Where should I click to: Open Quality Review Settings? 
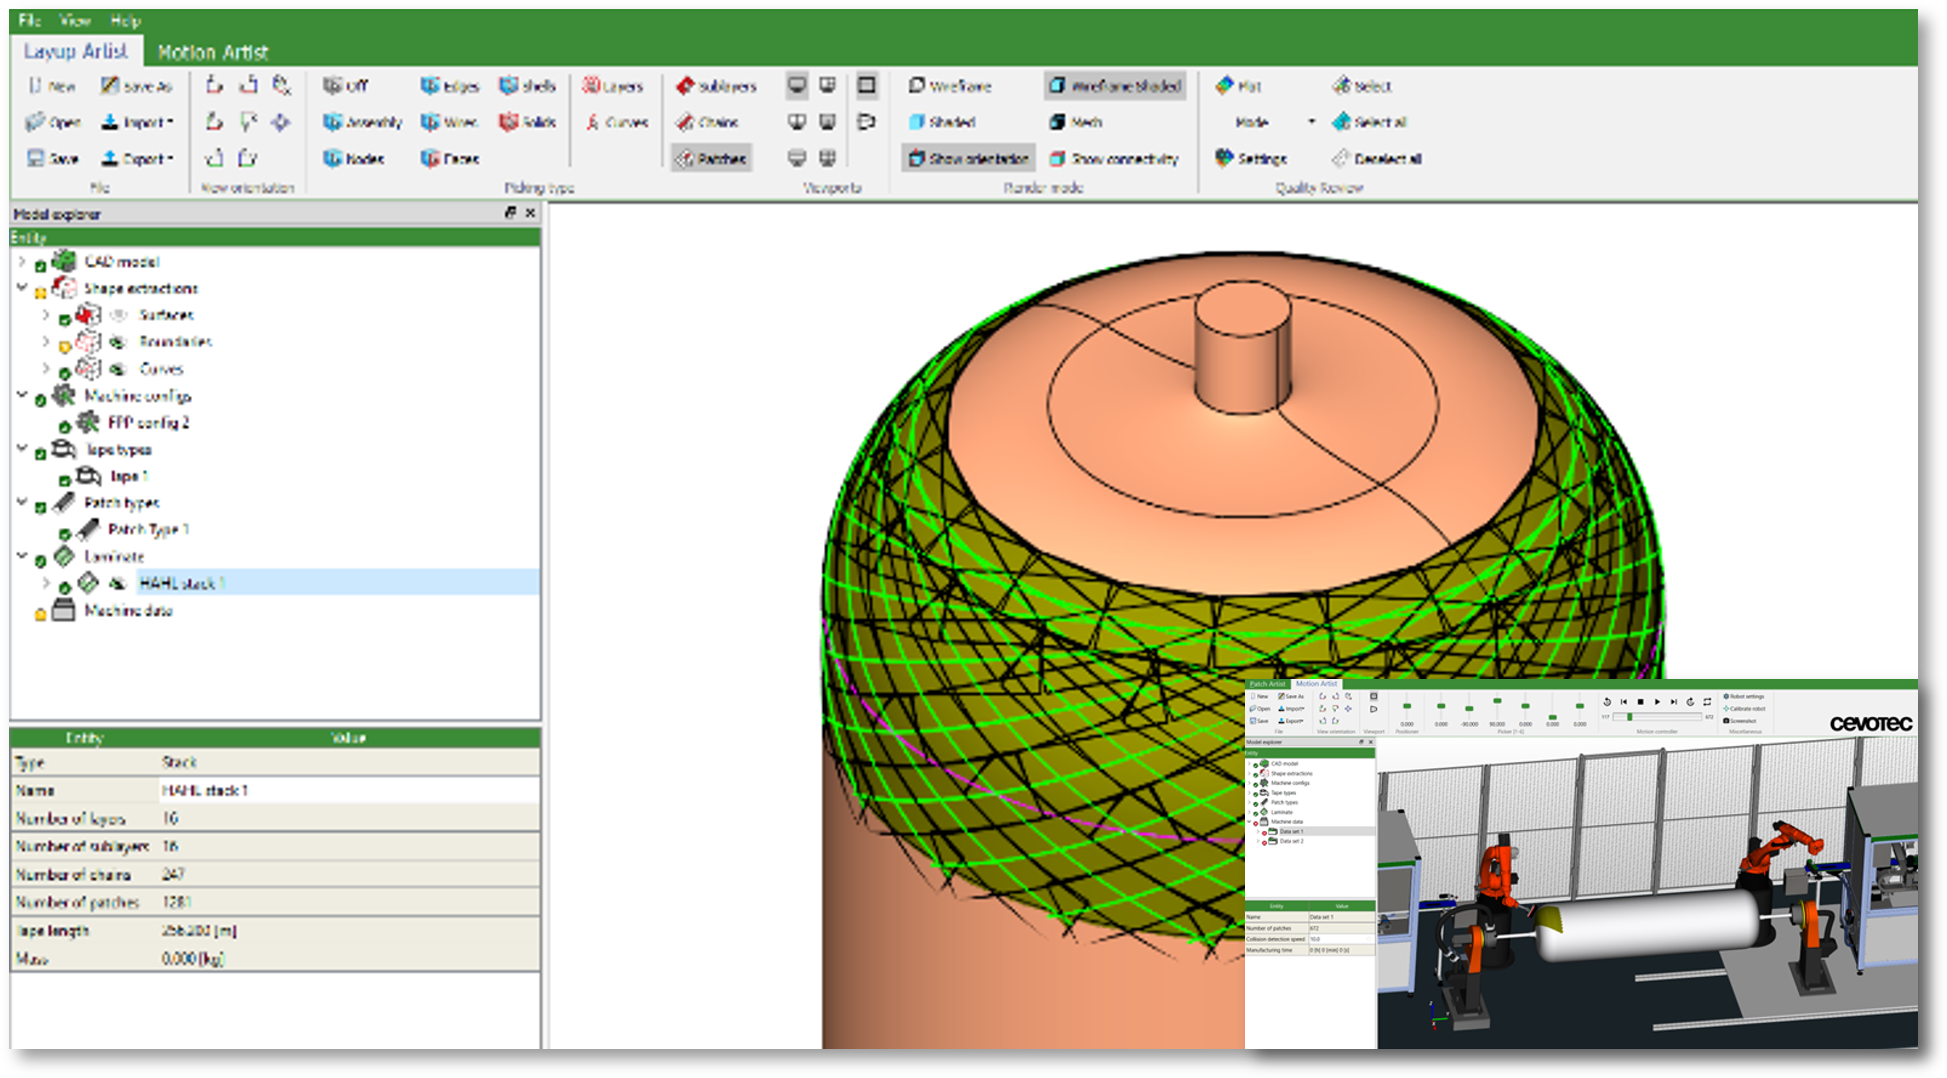(x=1251, y=158)
